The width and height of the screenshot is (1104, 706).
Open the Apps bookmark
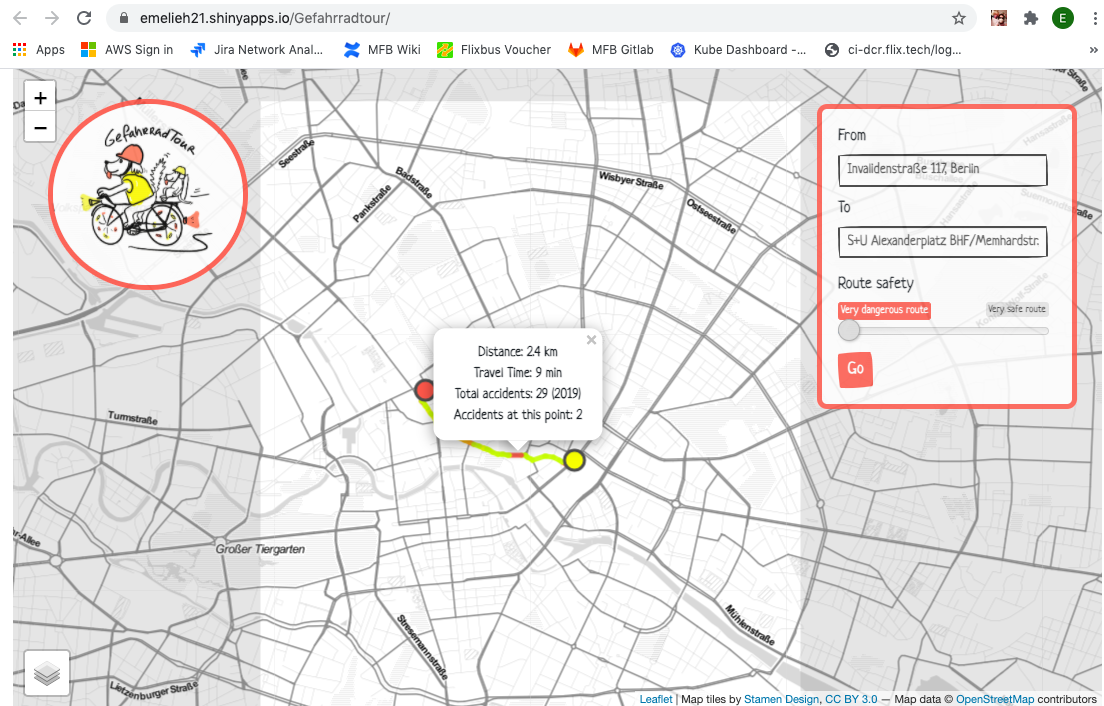click(39, 50)
